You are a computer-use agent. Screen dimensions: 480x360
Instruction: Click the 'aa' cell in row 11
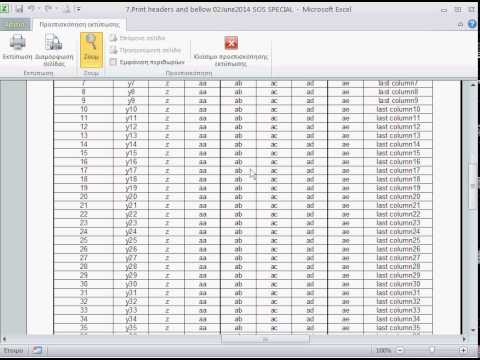click(202, 118)
